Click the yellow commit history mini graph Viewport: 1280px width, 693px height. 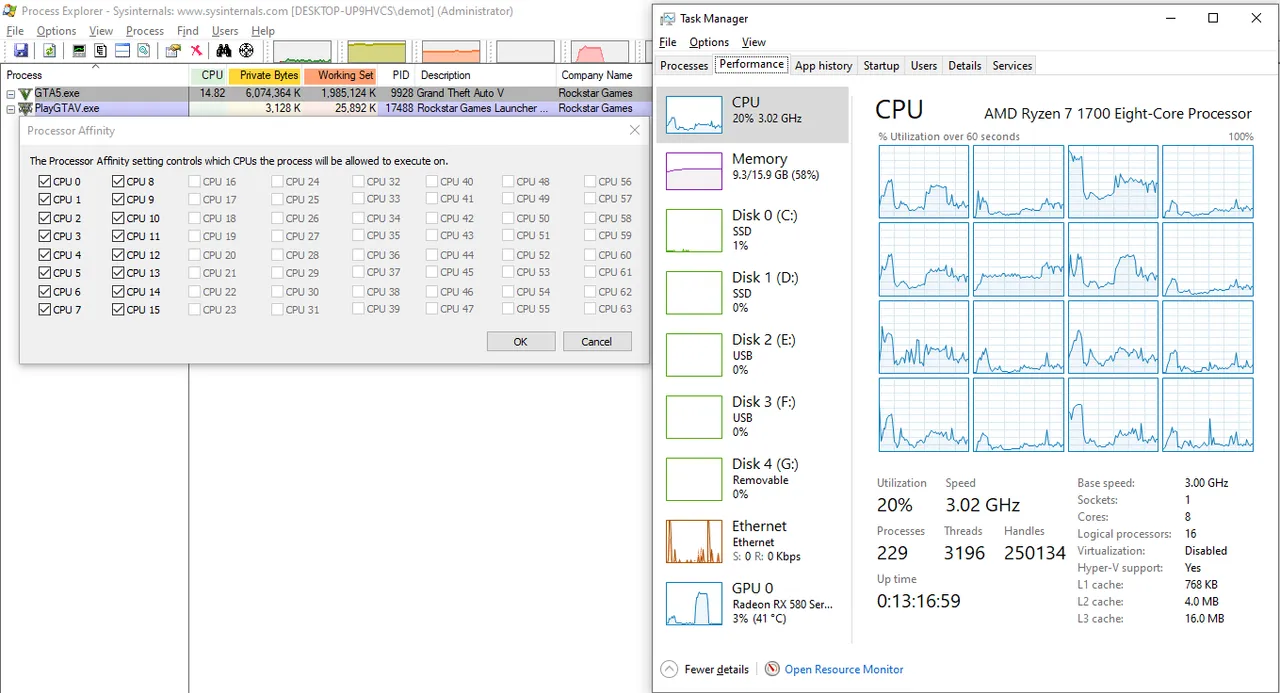[x=377, y=52]
